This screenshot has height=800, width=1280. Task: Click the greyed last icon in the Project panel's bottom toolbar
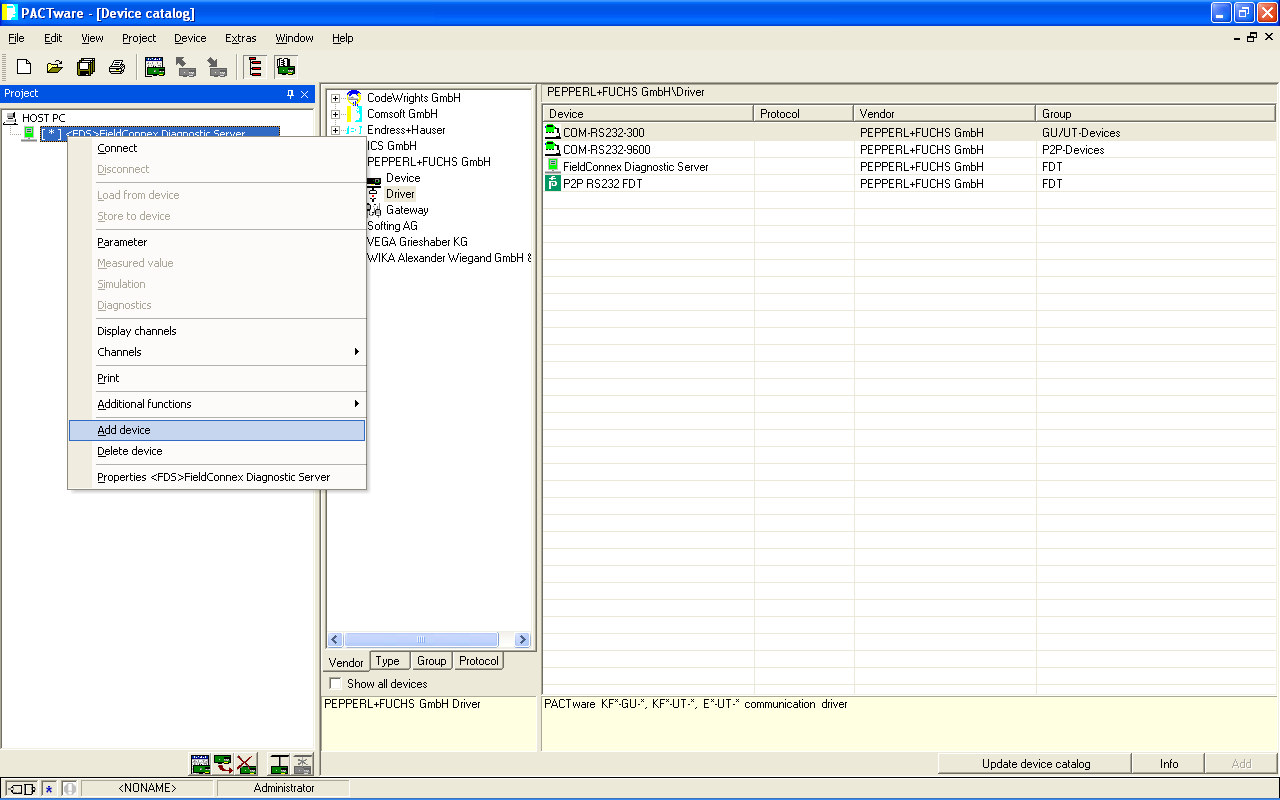302,765
